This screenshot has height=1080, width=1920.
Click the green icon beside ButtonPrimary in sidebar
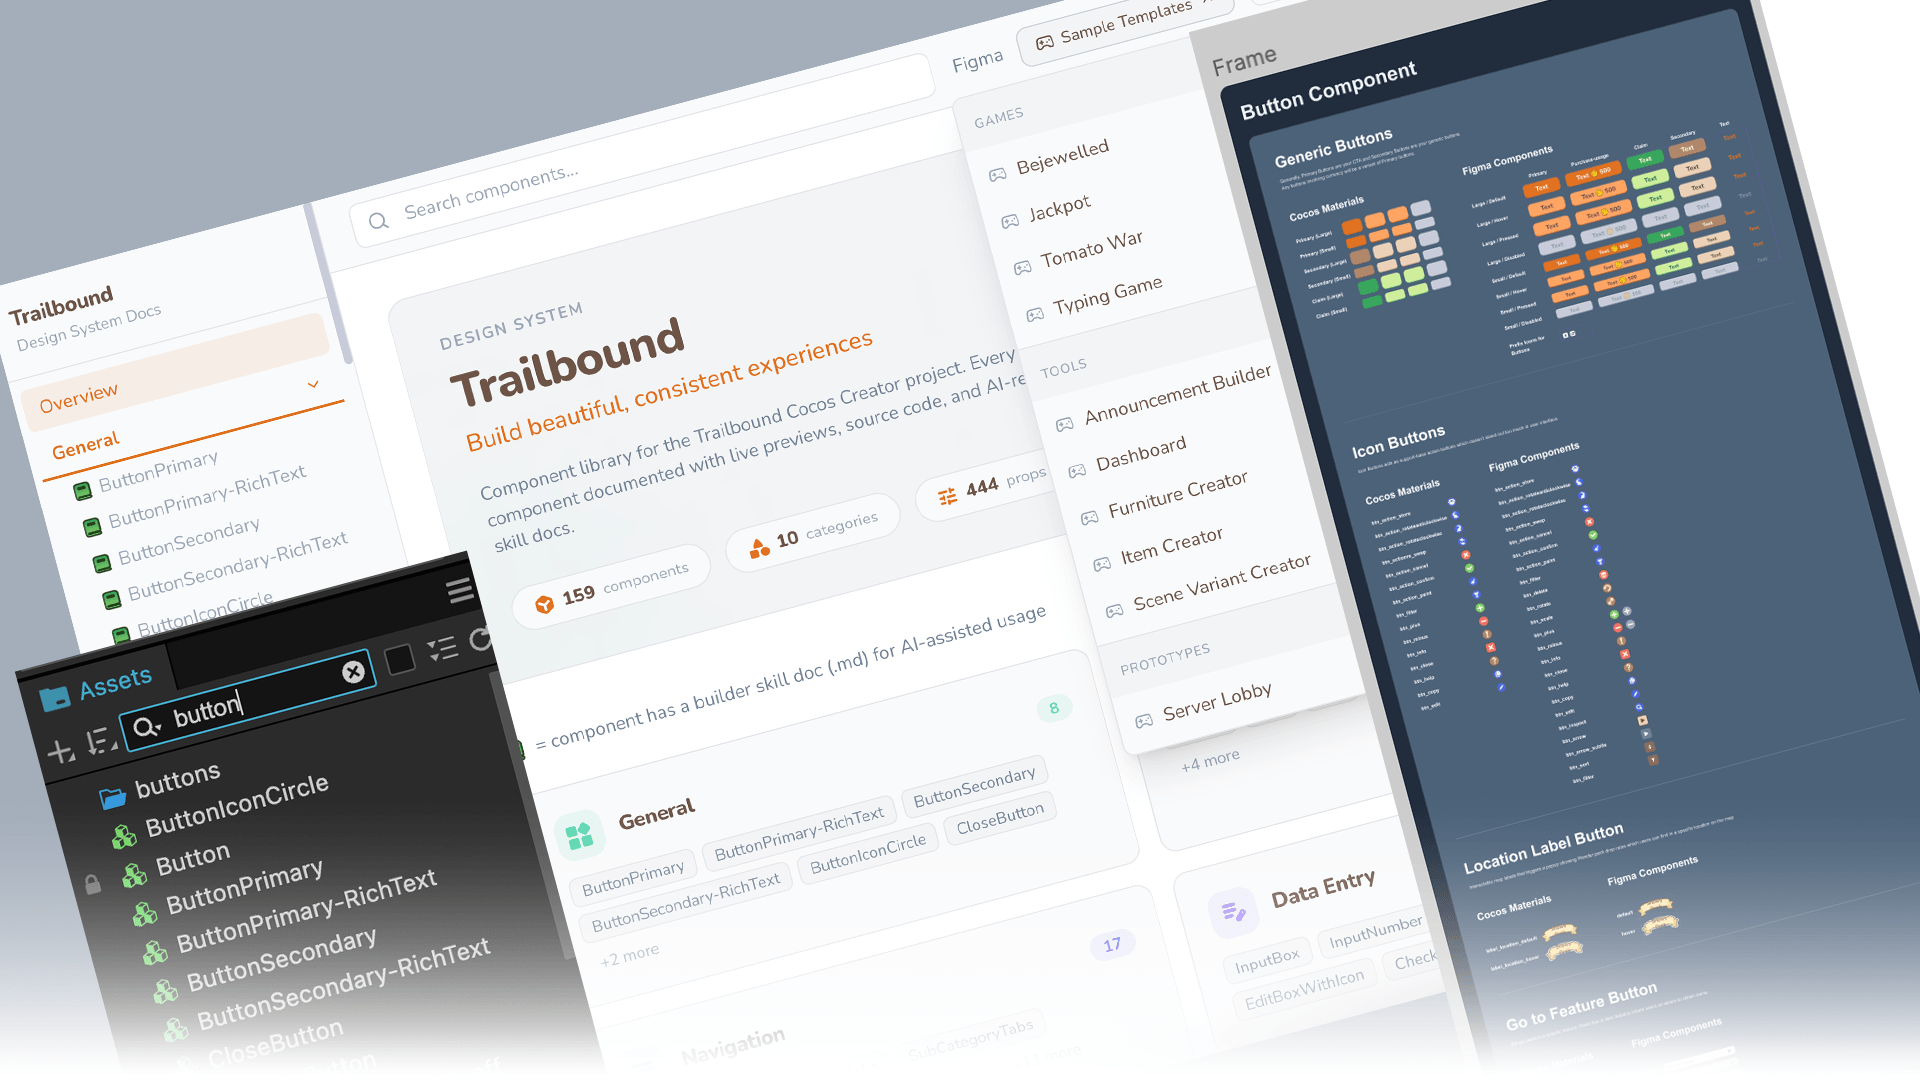coord(83,491)
